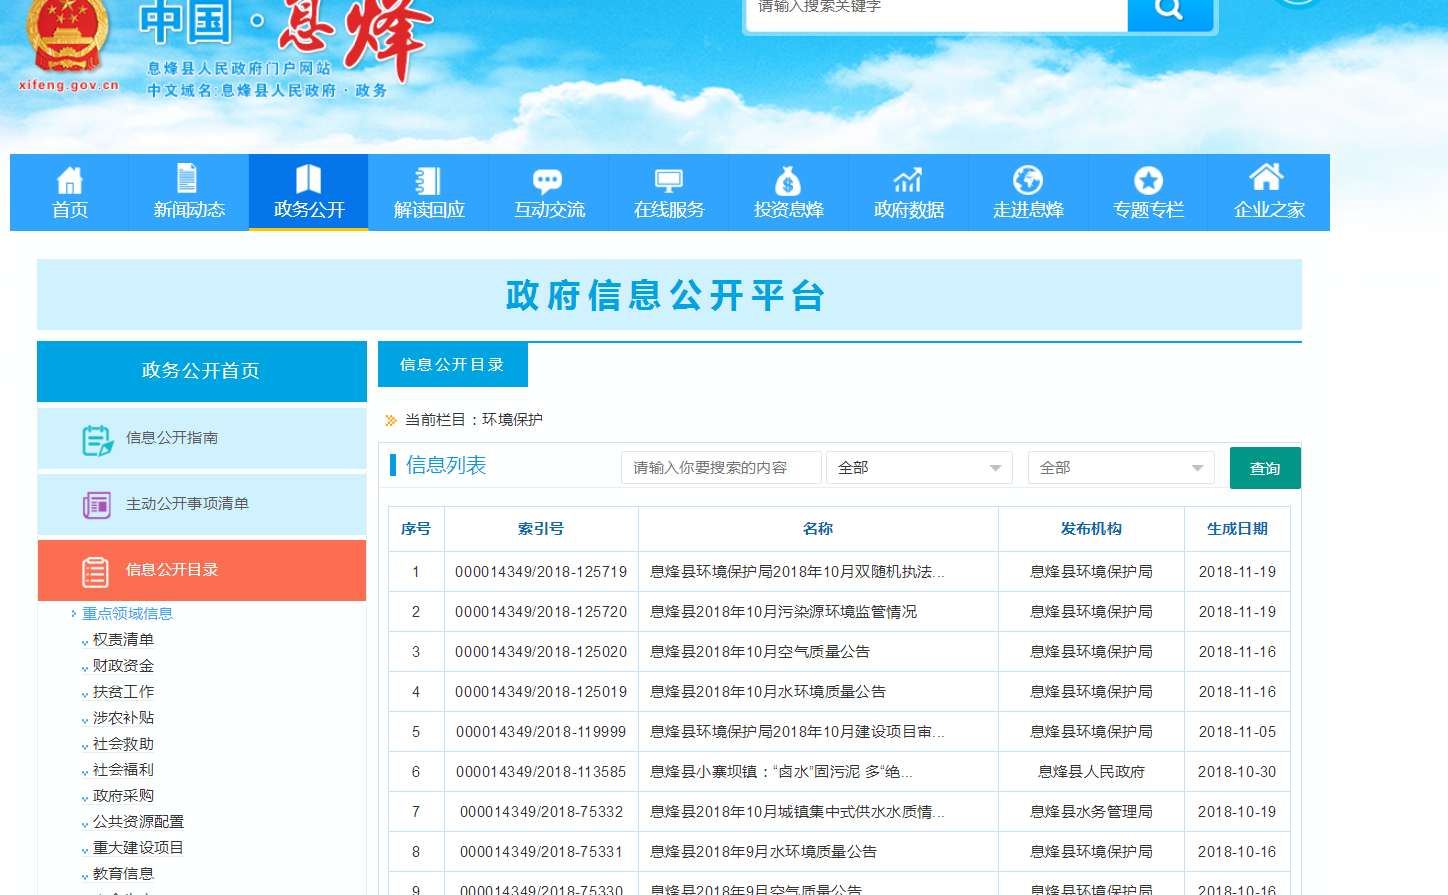Open 主动公开事项清单 sidebar entry
This screenshot has width=1448, height=895.
(187, 504)
